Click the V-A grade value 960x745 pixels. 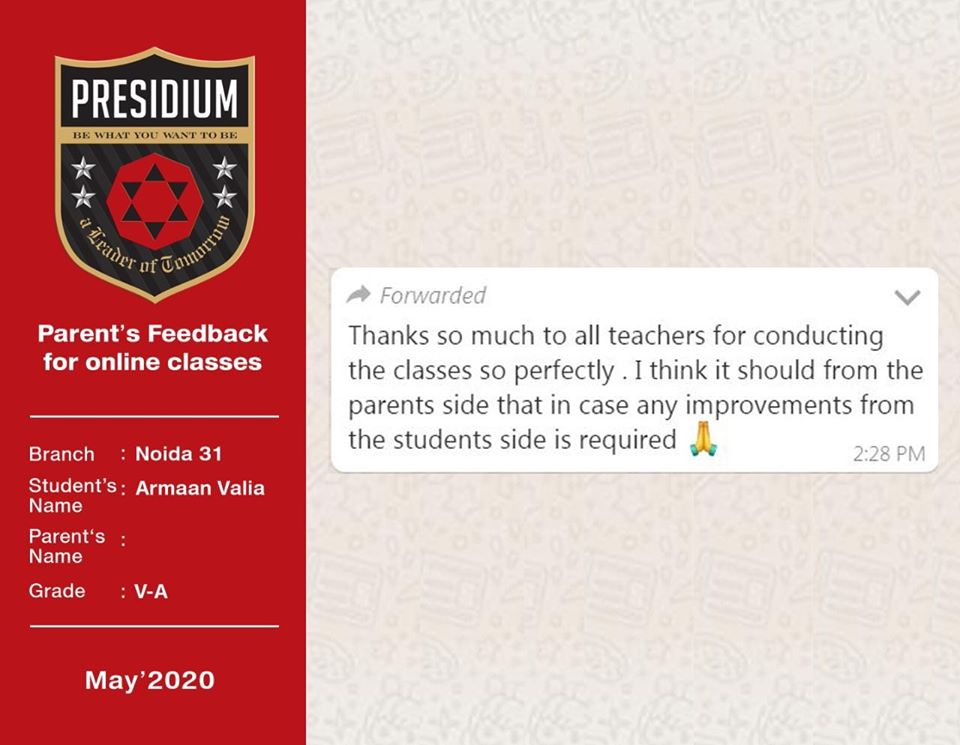[151, 591]
